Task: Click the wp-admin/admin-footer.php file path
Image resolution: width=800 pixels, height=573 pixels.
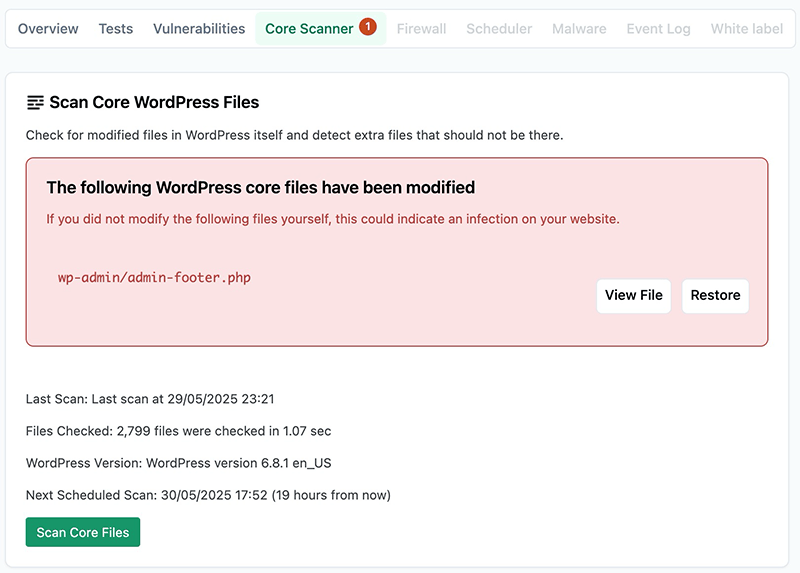Action: tap(154, 278)
